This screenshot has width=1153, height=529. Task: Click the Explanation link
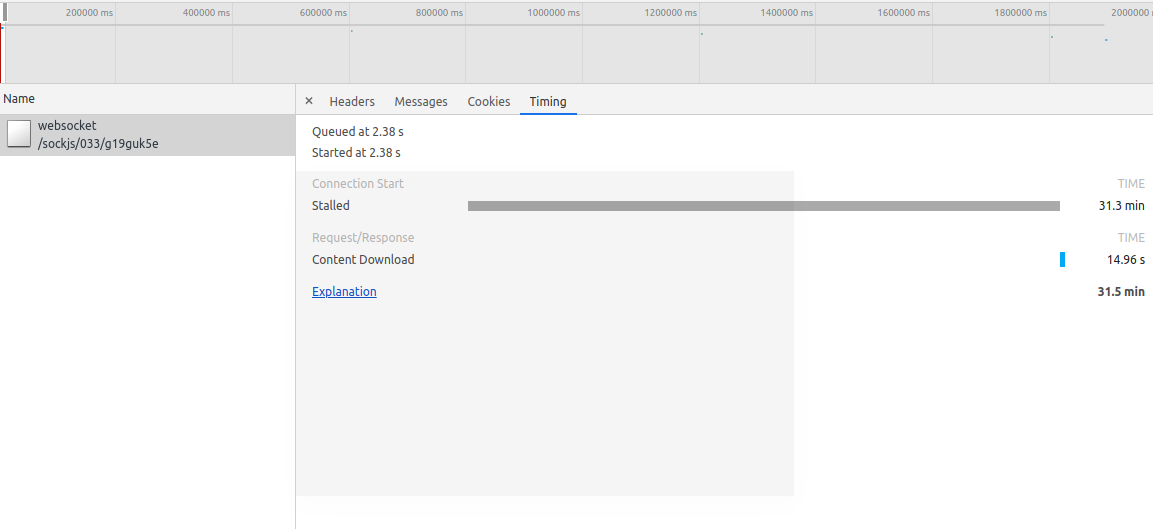coord(344,291)
